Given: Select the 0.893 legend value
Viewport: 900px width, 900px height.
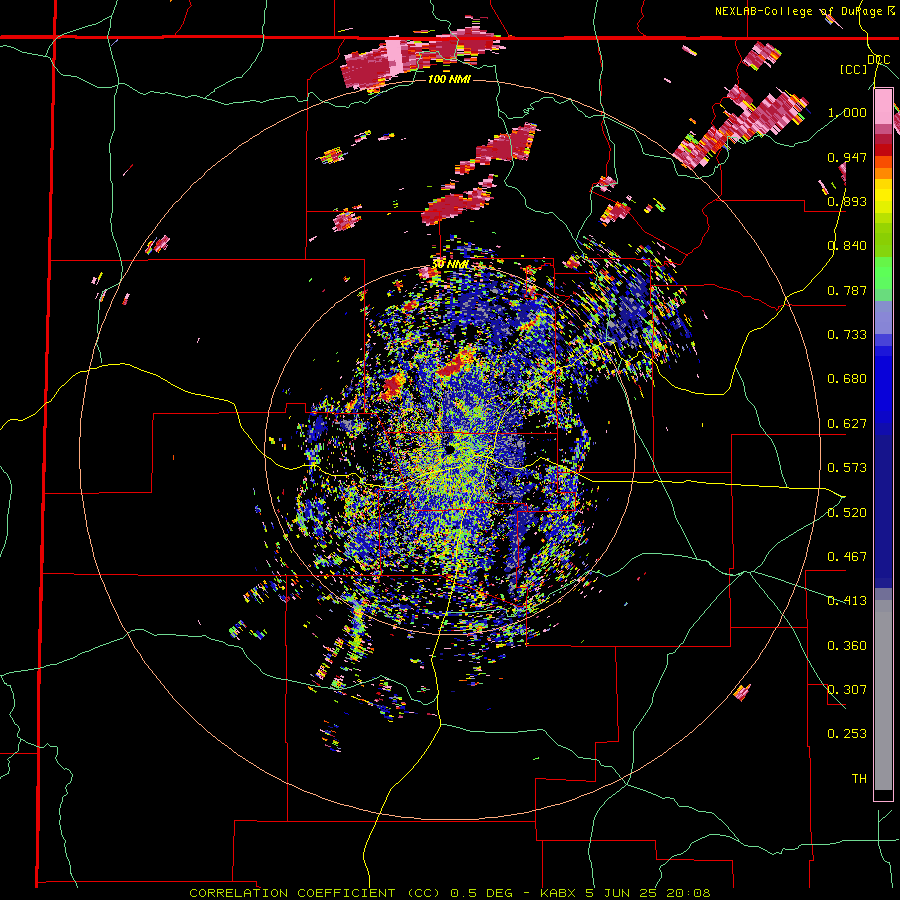Looking at the screenshot, I should (847, 201).
